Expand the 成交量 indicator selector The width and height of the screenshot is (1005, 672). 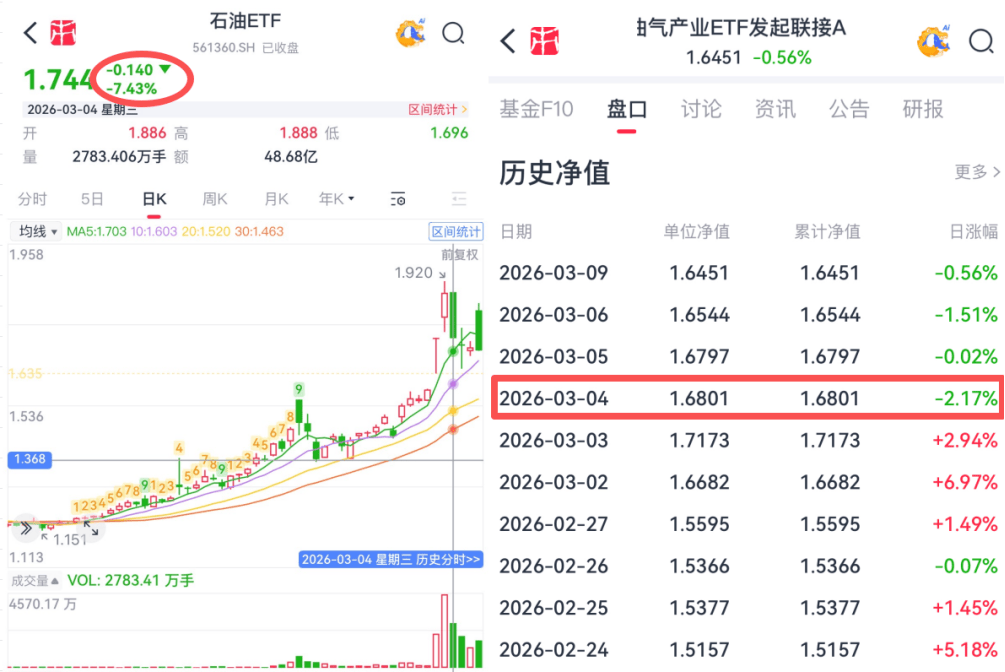(x=36, y=581)
